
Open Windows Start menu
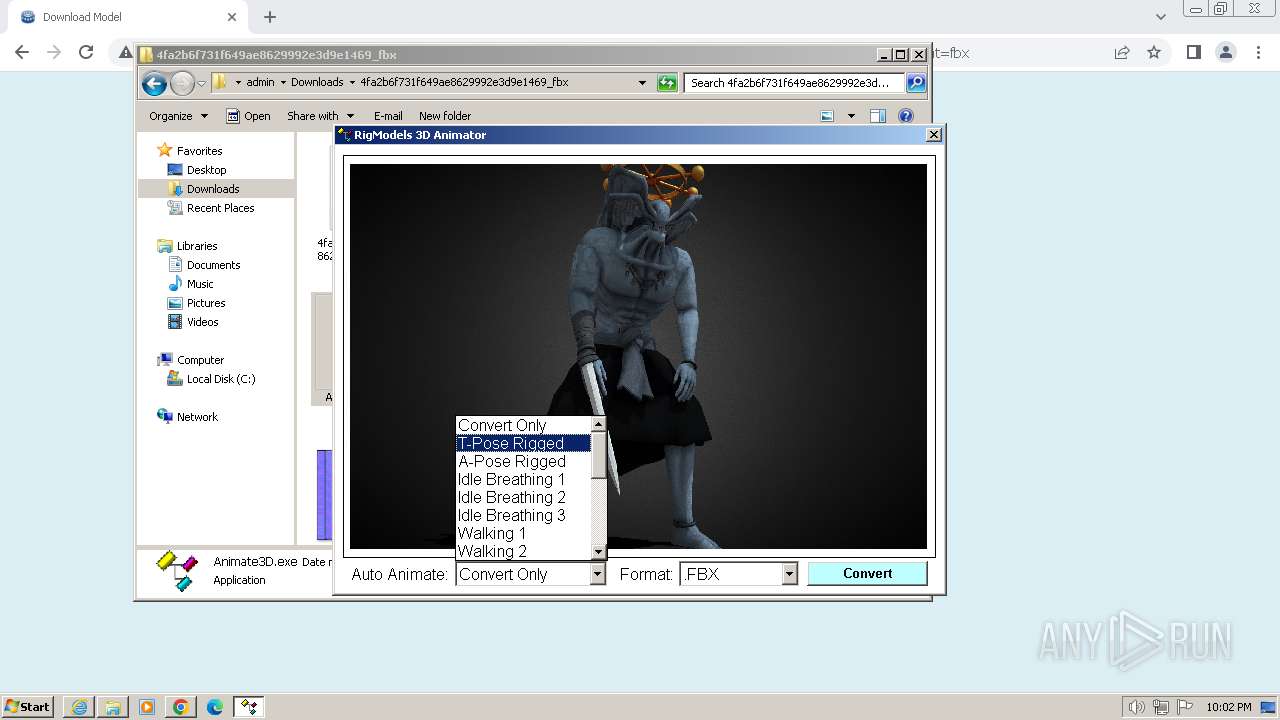(27, 707)
